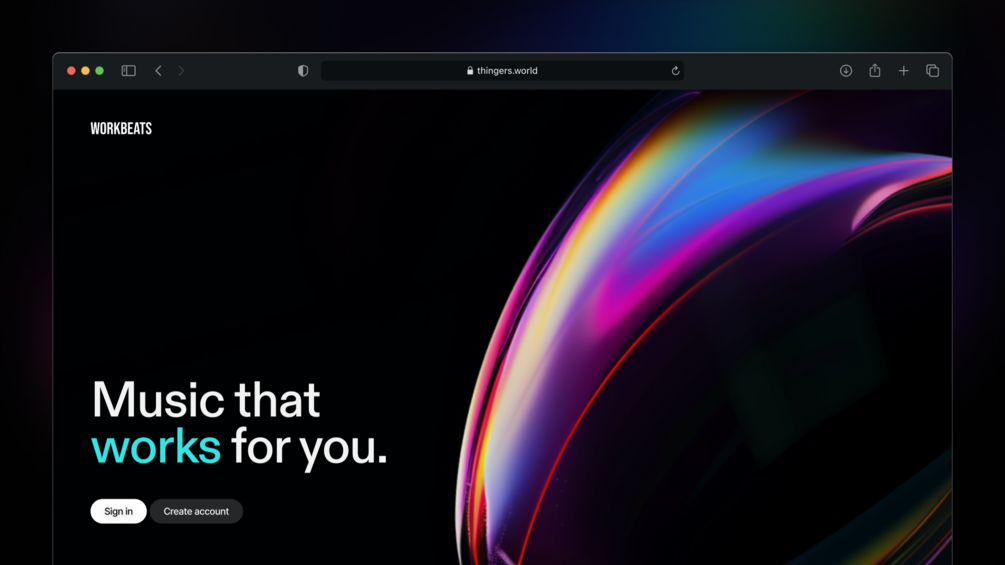Go forward with the right chevron
Screen dimensions: 1005x565
(x=181, y=70)
